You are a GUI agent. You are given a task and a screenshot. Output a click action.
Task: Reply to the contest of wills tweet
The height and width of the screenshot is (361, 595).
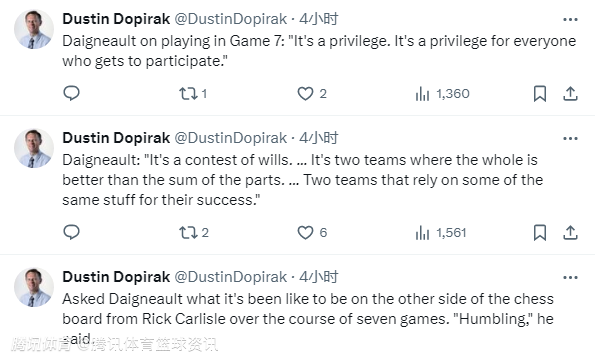click(x=71, y=232)
